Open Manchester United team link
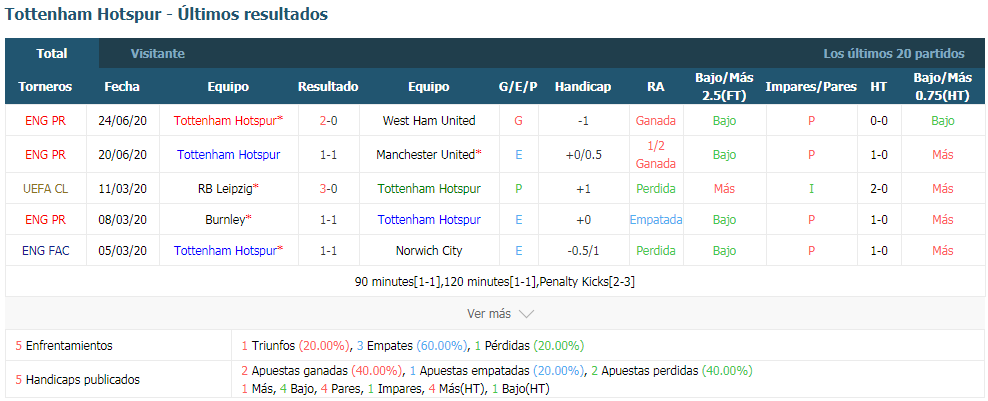 pos(428,154)
